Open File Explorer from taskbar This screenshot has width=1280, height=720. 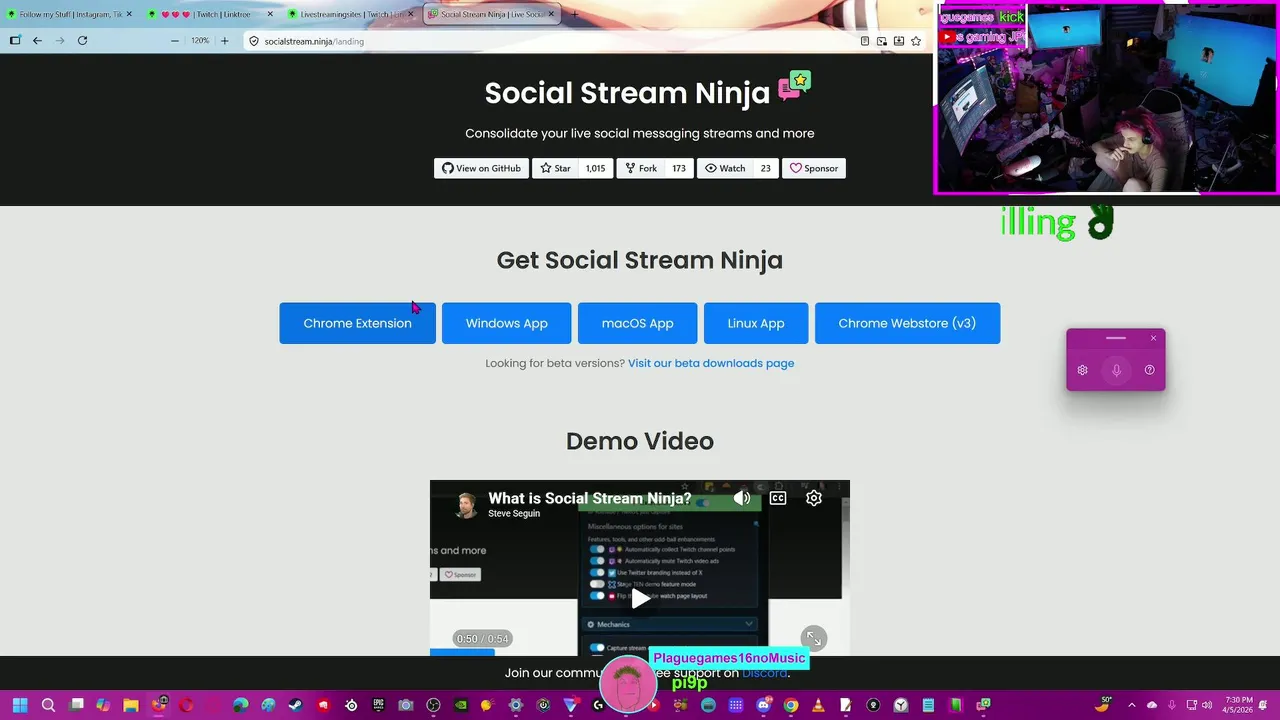[131, 705]
